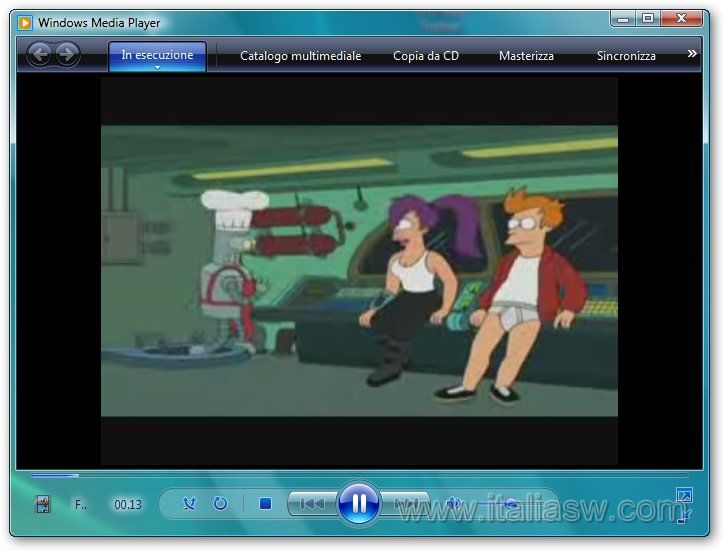This screenshot has width=724, height=551.
Task: Close the Windows Media Player window
Action: [x=682, y=18]
